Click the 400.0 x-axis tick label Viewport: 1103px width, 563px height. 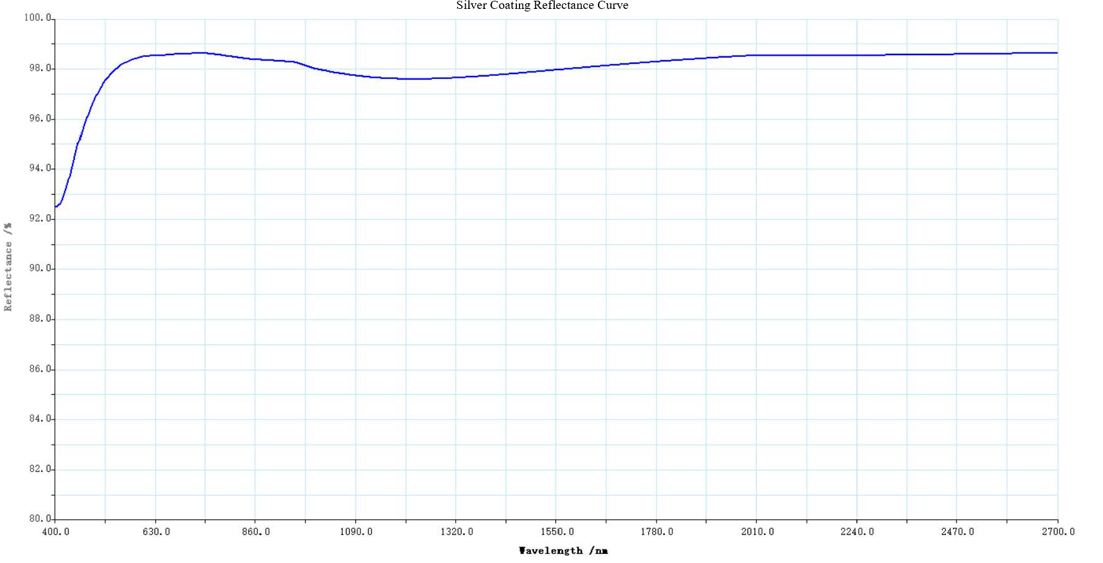(56, 531)
